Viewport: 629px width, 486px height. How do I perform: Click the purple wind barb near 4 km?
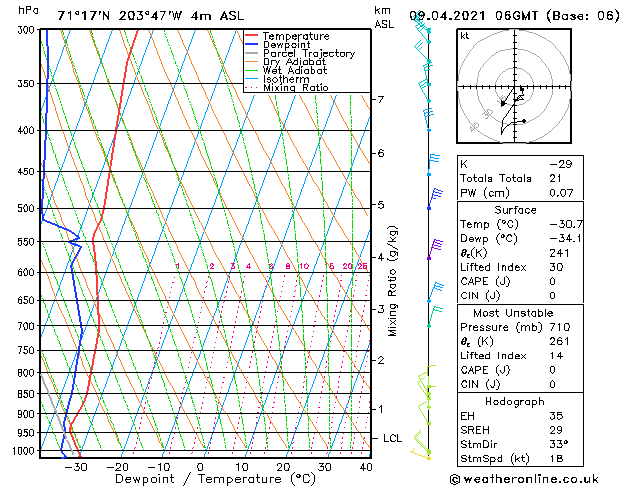(x=435, y=249)
